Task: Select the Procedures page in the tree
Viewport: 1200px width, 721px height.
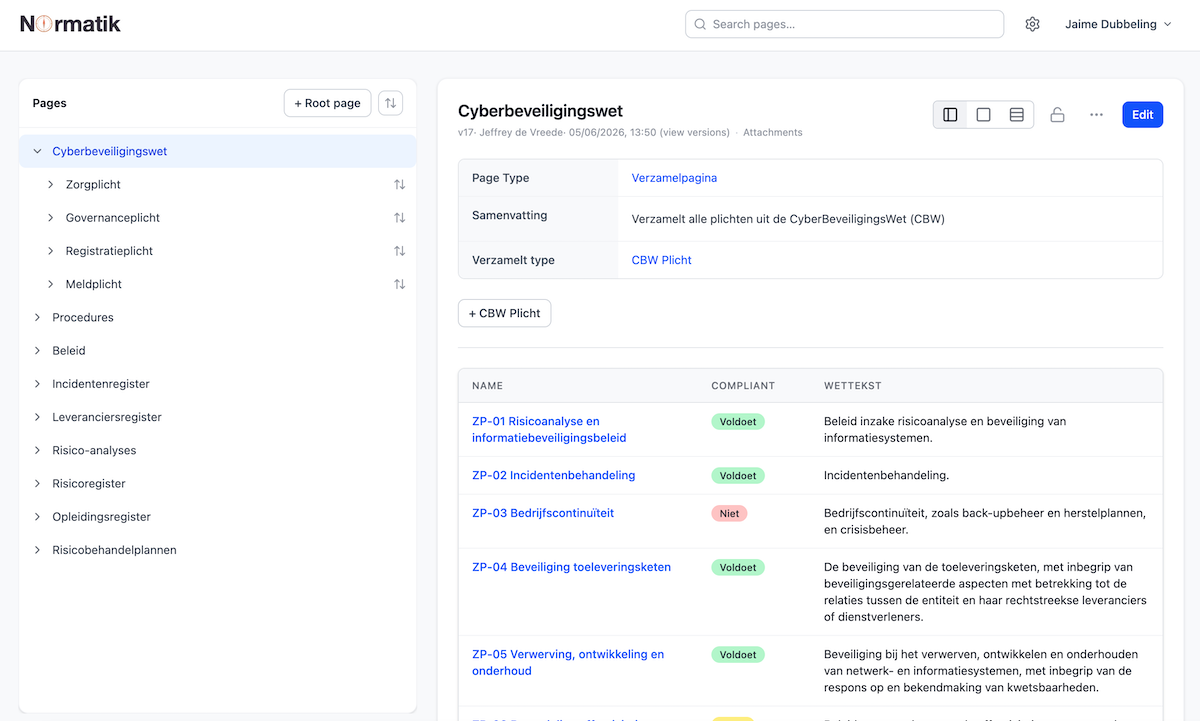Action: [83, 318]
